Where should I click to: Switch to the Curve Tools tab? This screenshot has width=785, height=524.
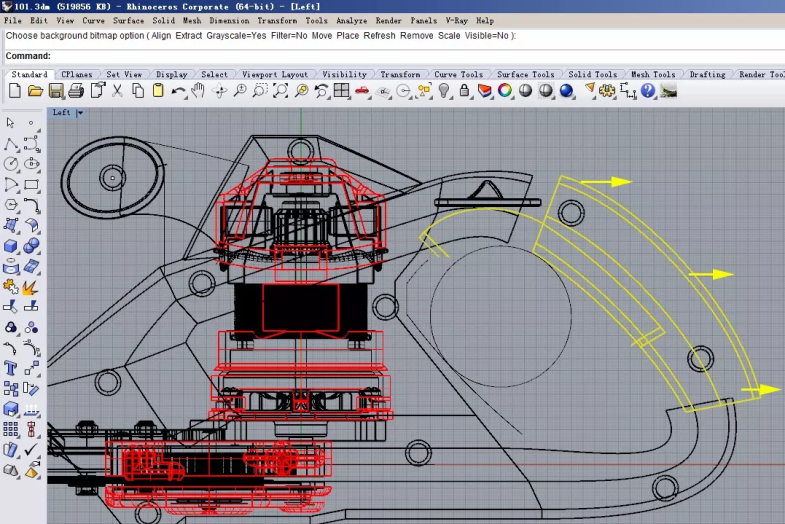point(458,74)
